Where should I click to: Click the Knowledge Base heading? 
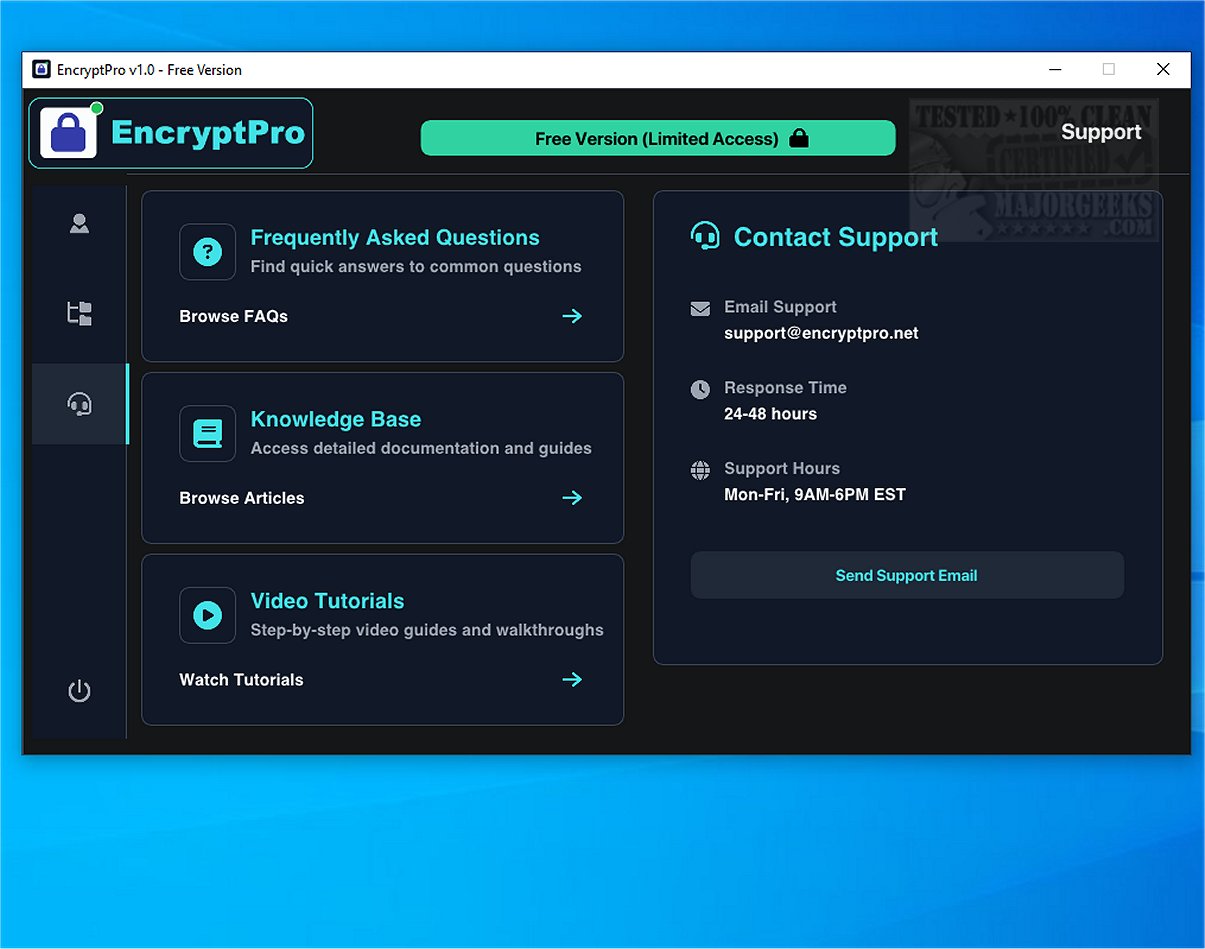tap(336, 420)
